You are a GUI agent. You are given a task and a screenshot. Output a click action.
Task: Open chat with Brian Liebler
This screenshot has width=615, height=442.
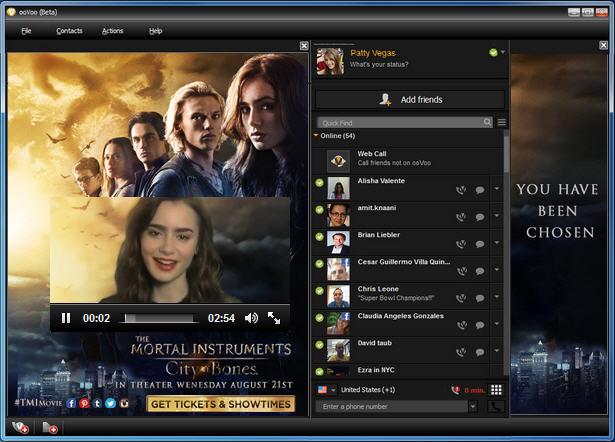480,243
